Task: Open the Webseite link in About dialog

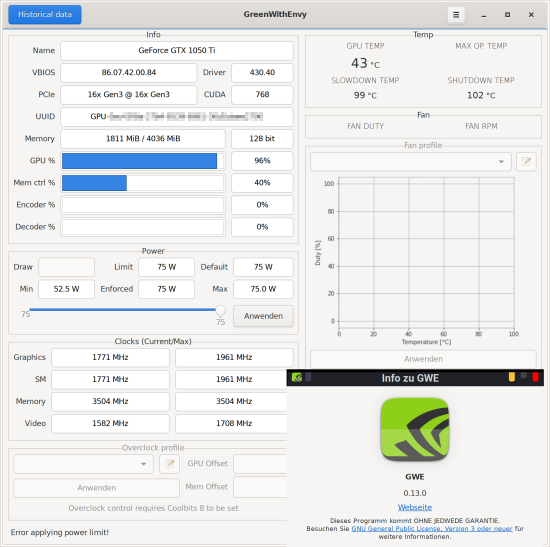Action: point(415,507)
